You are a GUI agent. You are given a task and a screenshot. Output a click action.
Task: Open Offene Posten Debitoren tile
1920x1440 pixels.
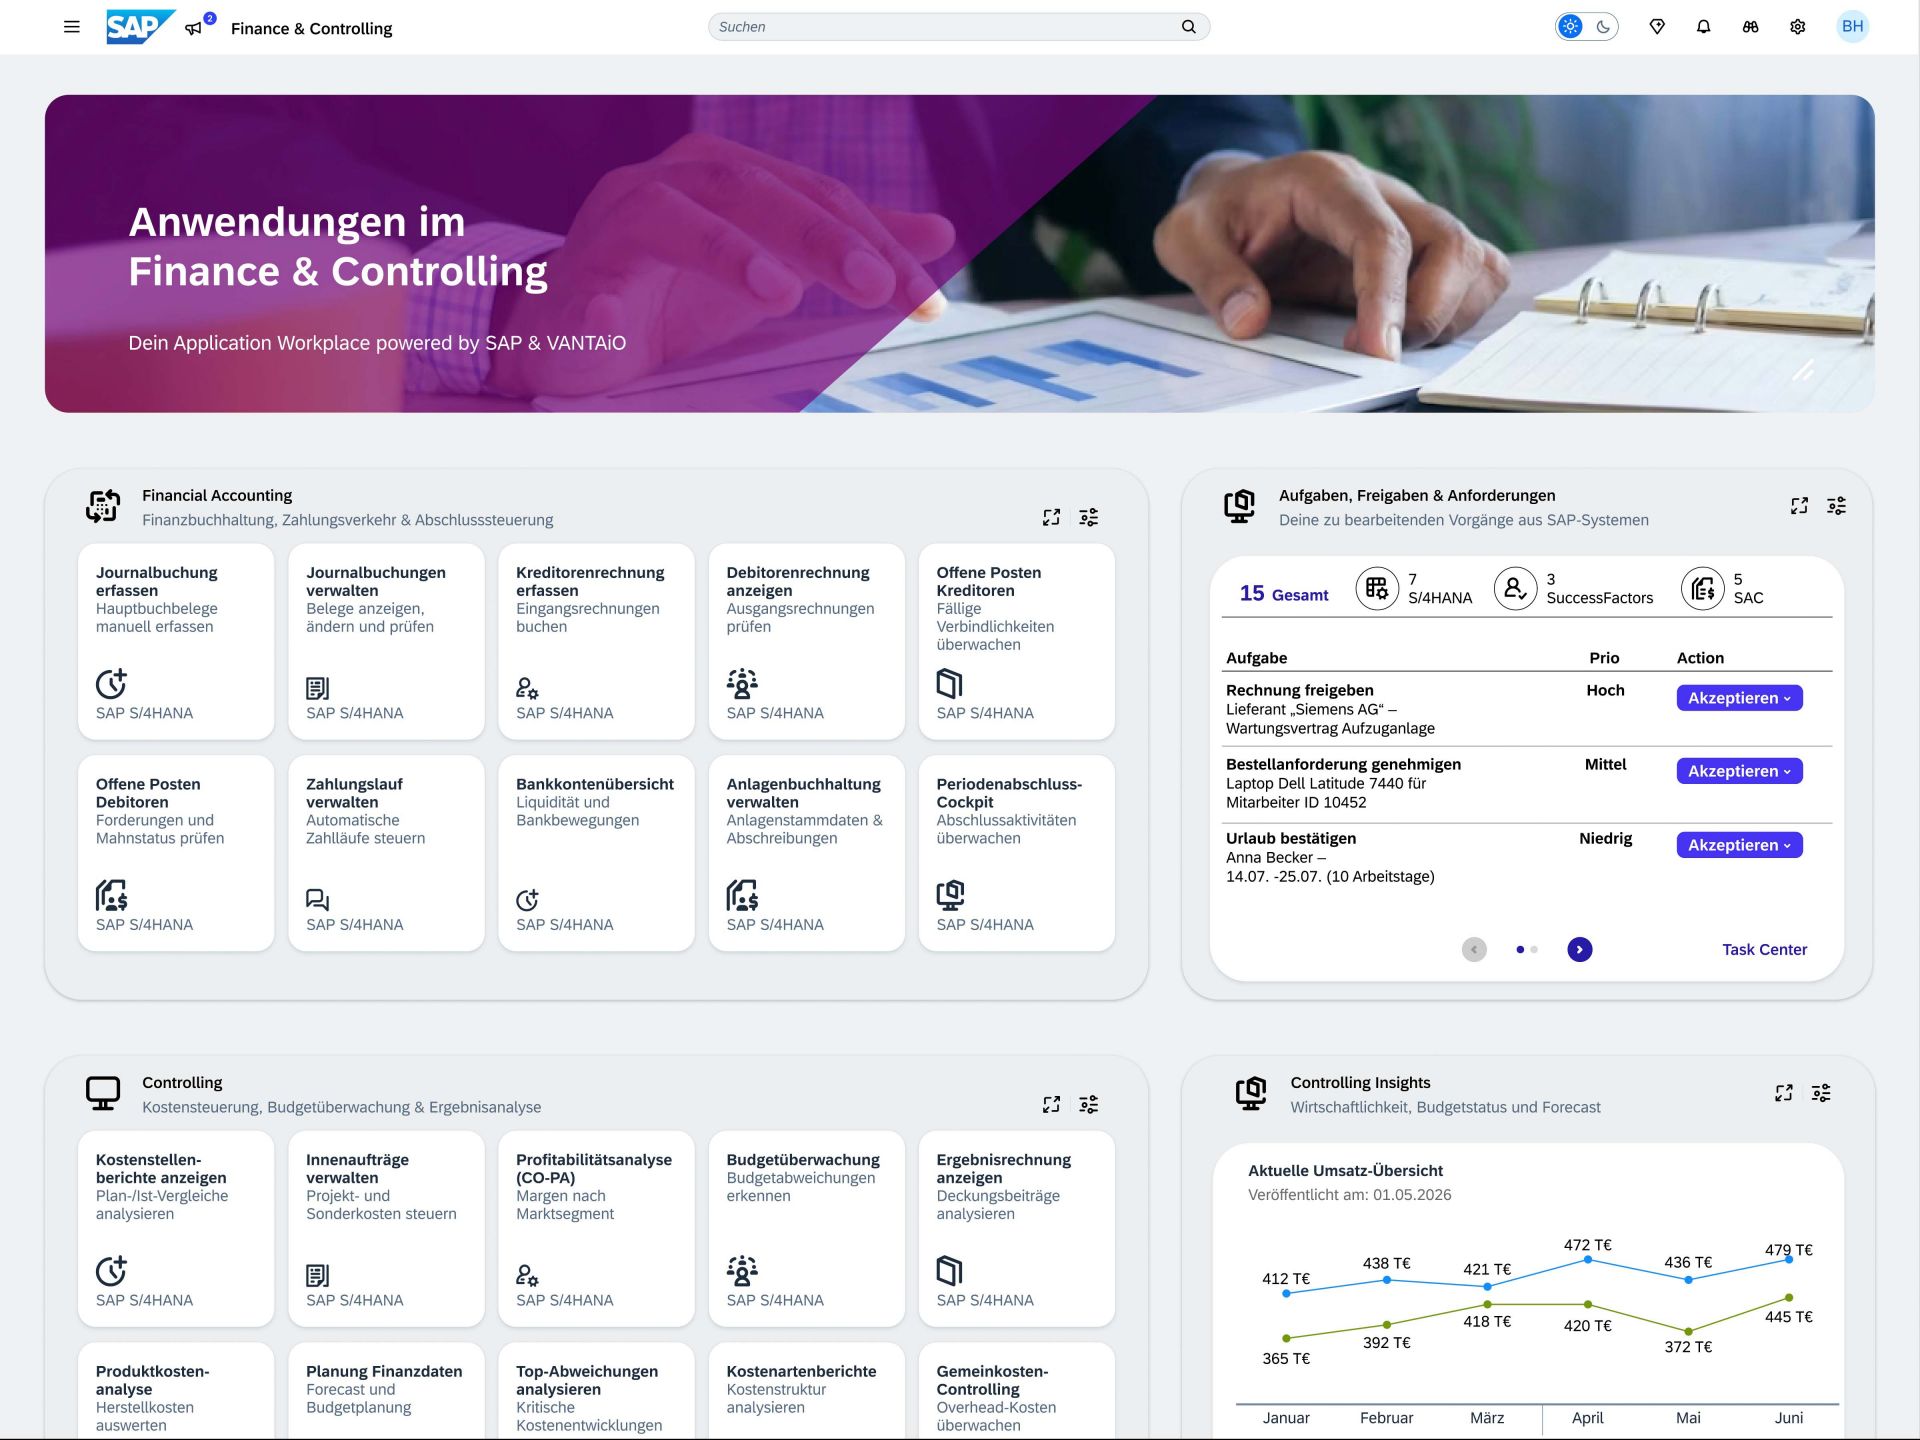pos(176,853)
